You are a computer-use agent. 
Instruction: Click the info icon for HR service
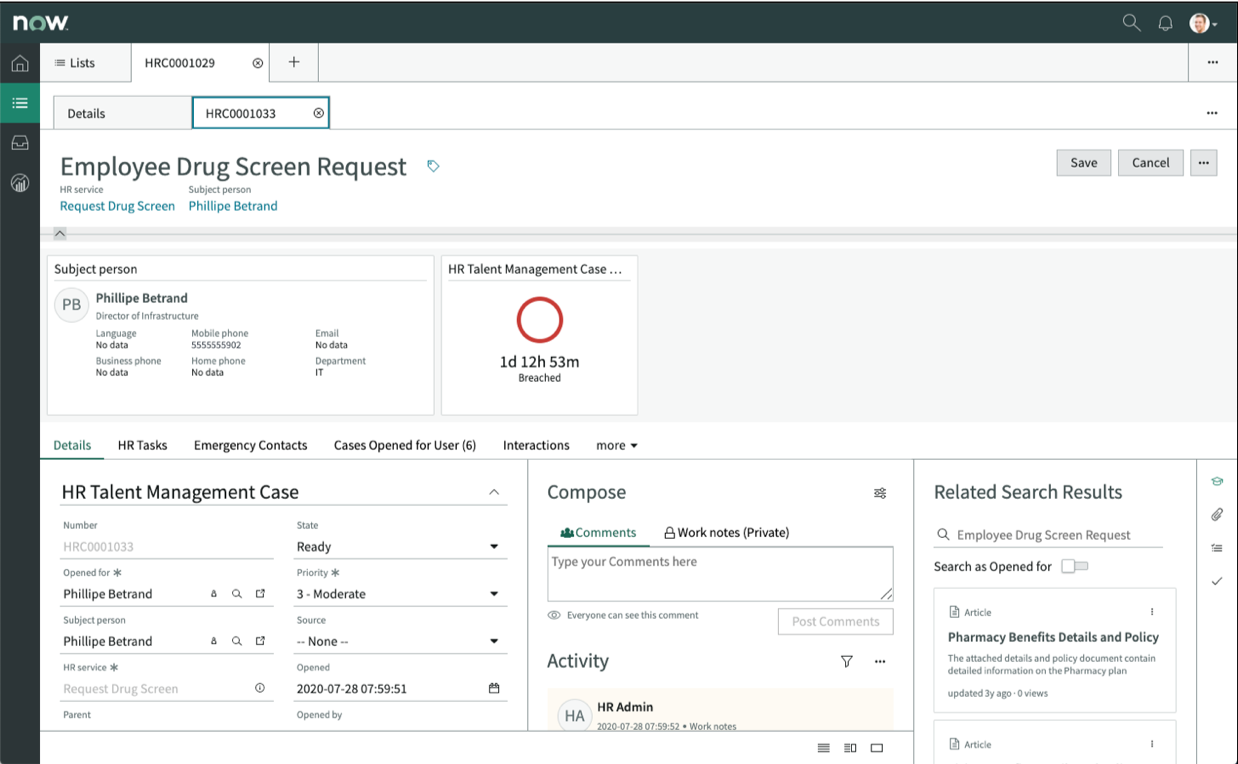click(260, 688)
